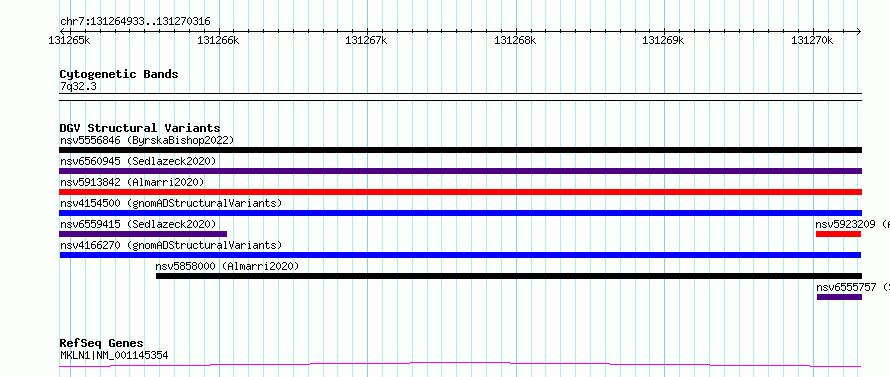This screenshot has width=890, height=377.
Task: Click the 7q32.3 cytogenetic band bar
Action: pyautogui.click(x=460, y=97)
